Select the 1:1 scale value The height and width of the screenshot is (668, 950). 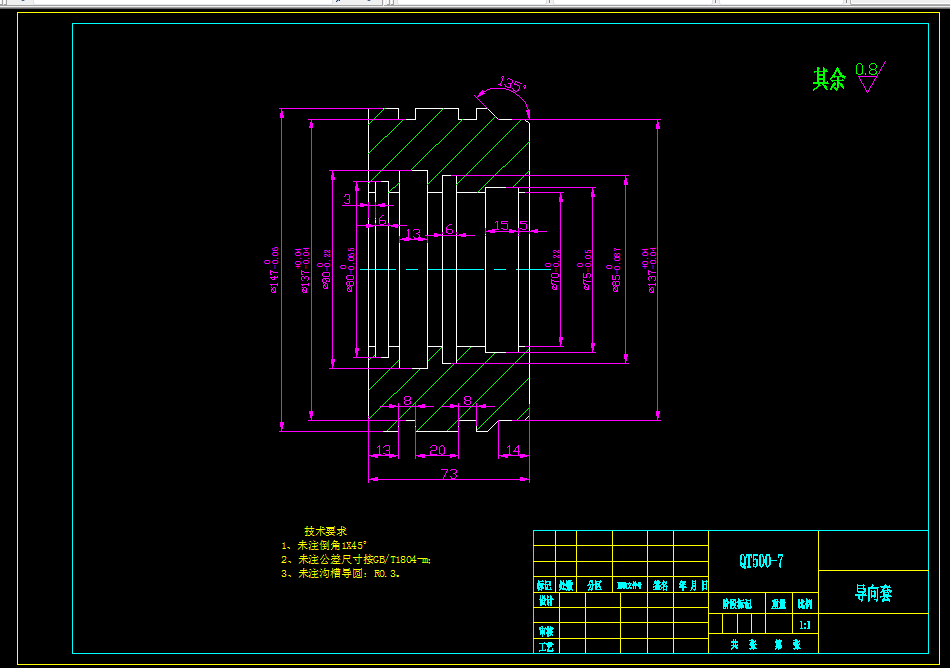point(805,625)
